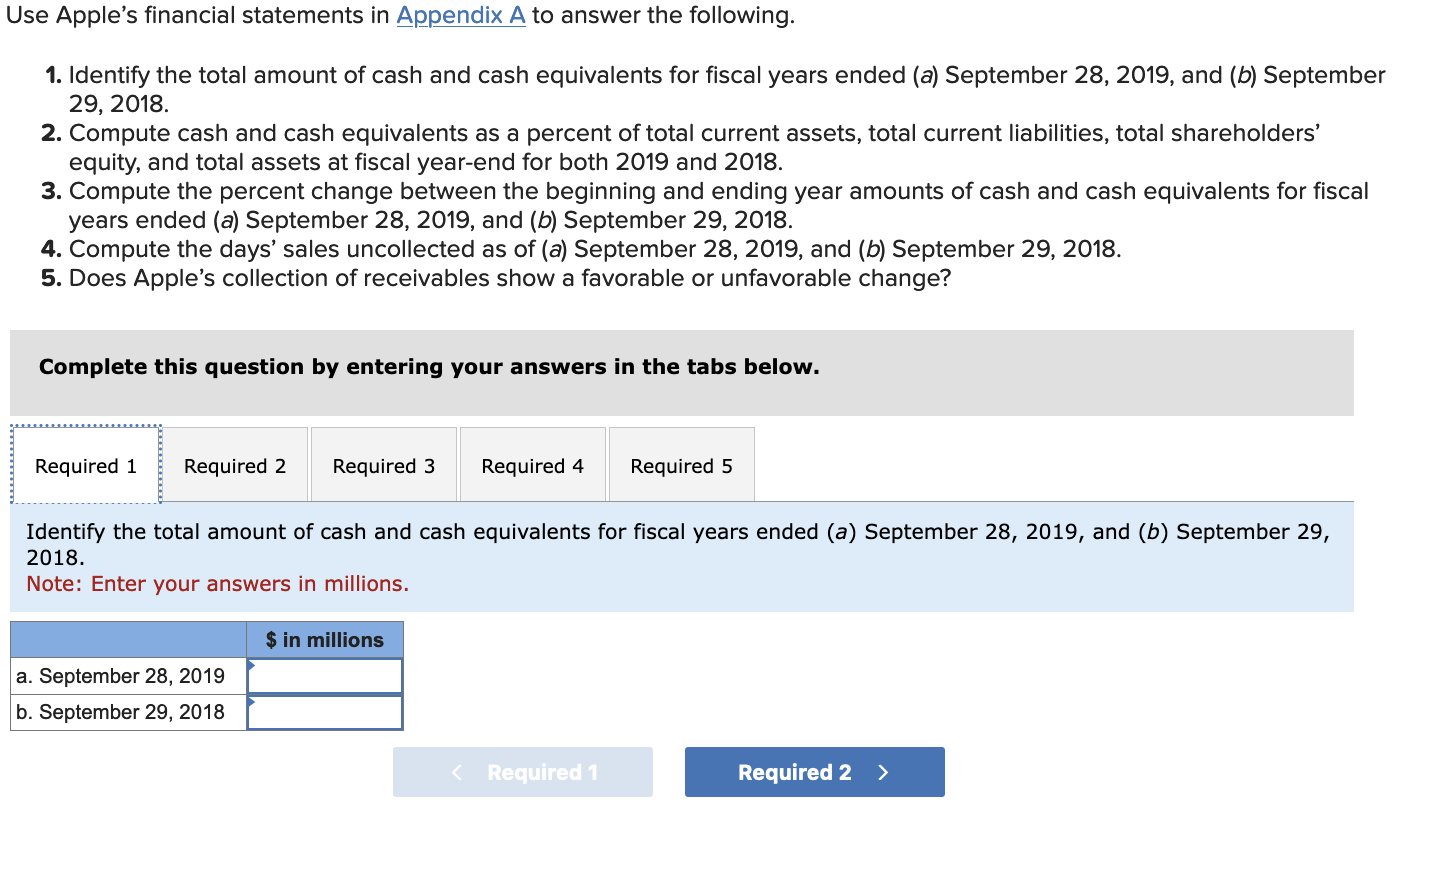Screen dimensions: 1452x872
Task: Switch to the Required 5 tab
Action: pos(681,464)
